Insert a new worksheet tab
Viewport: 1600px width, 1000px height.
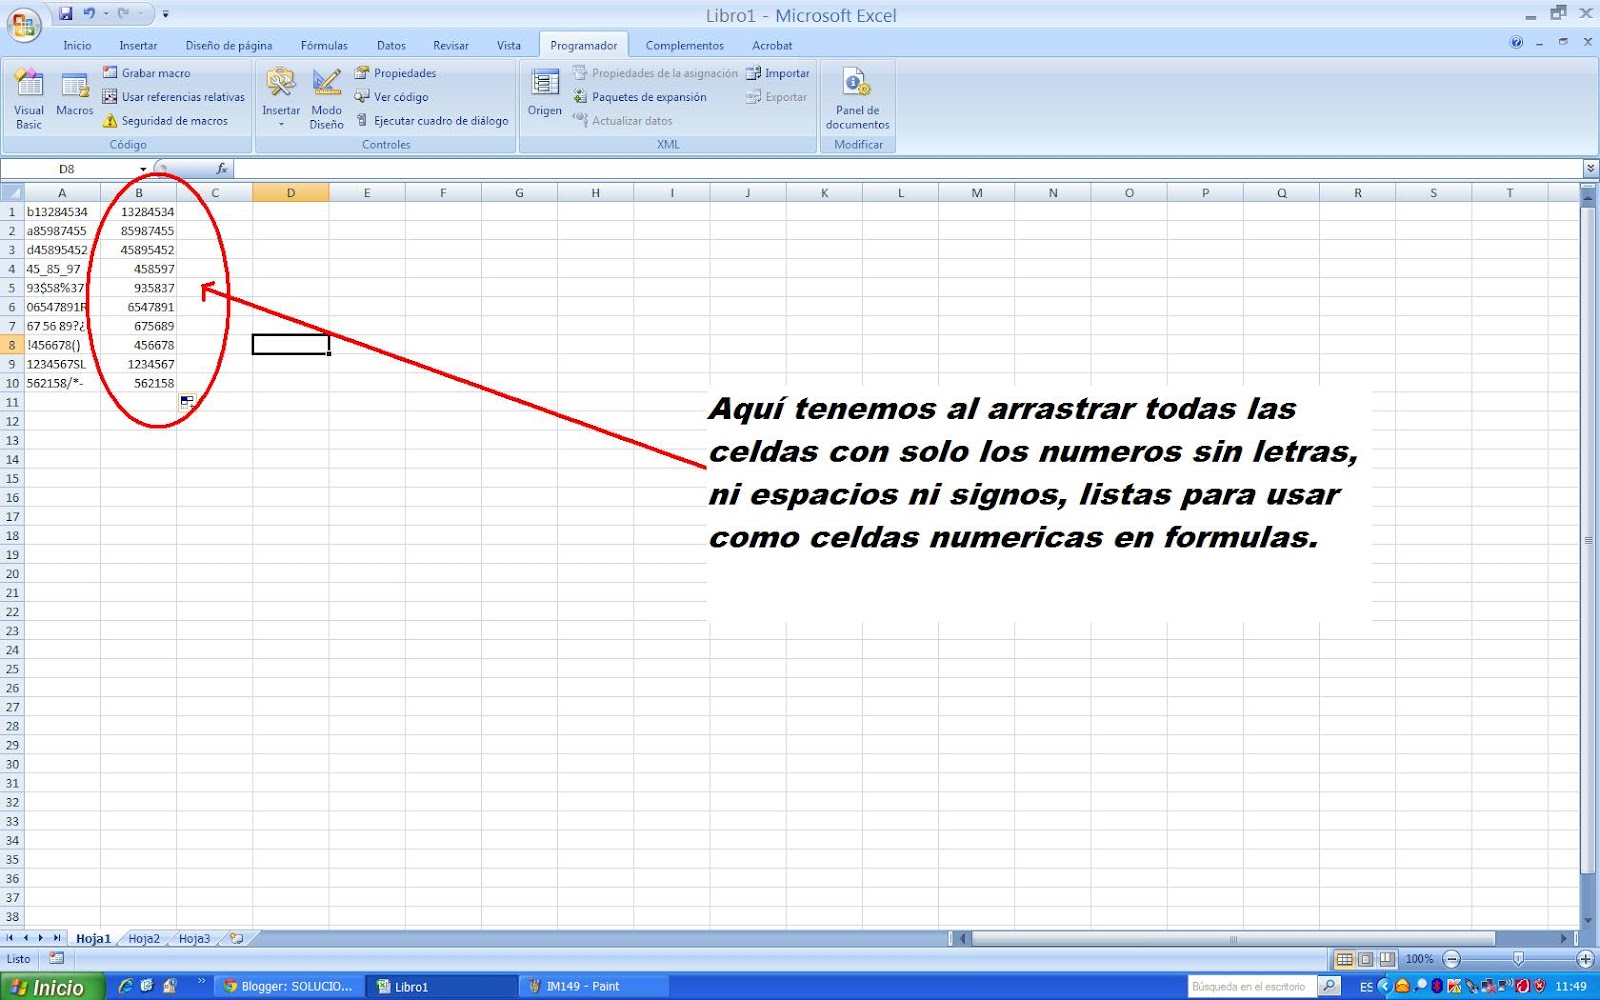pyautogui.click(x=236, y=939)
